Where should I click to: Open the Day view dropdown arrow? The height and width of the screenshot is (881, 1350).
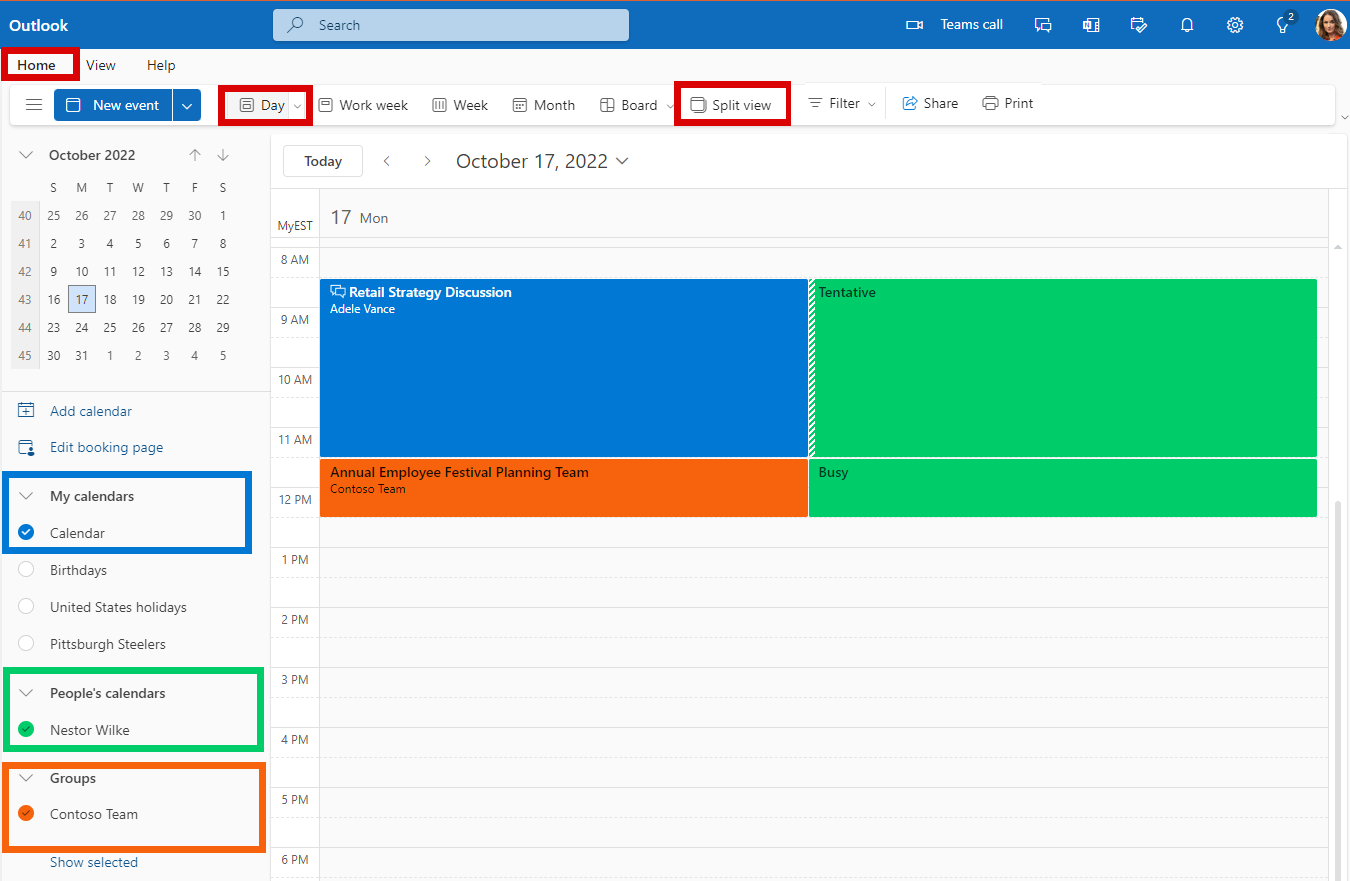pyautogui.click(x=298, y=105)
